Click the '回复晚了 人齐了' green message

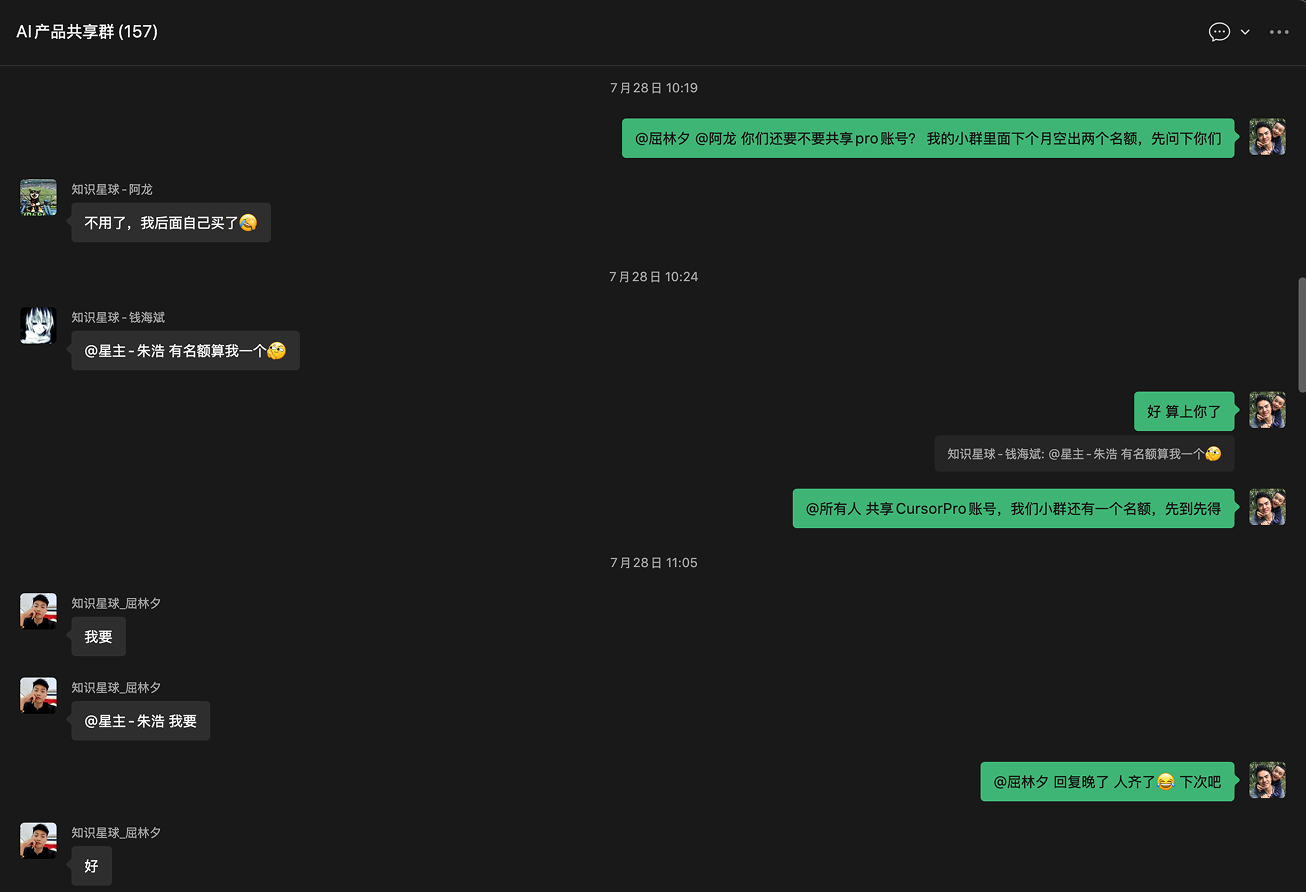(x=1107, y=781)
